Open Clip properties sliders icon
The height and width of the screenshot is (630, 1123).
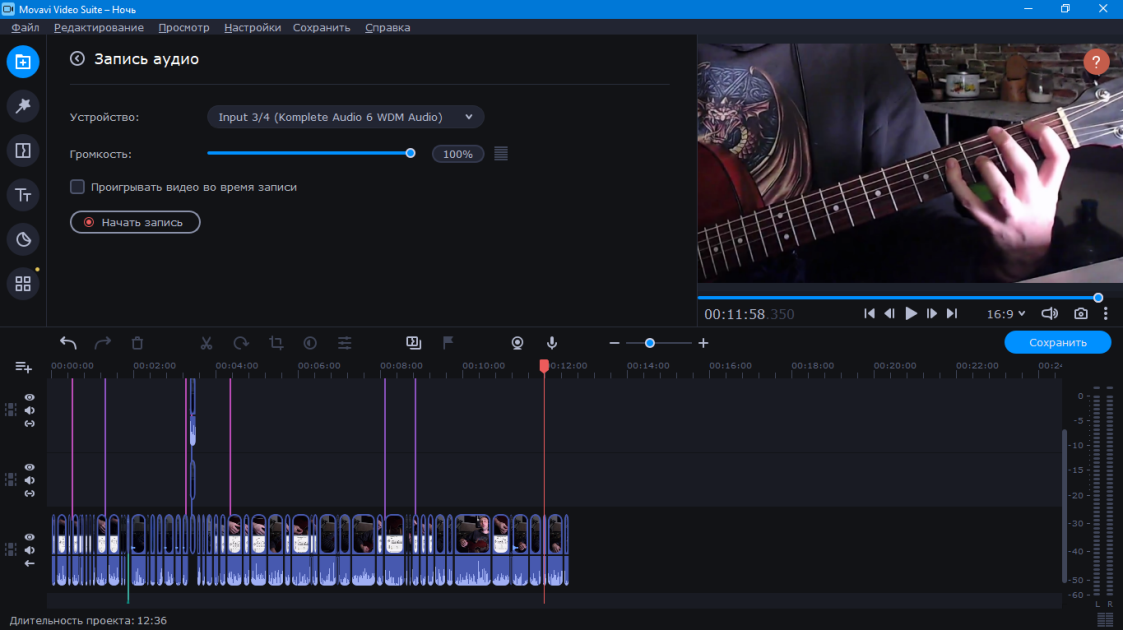[344, 343]
